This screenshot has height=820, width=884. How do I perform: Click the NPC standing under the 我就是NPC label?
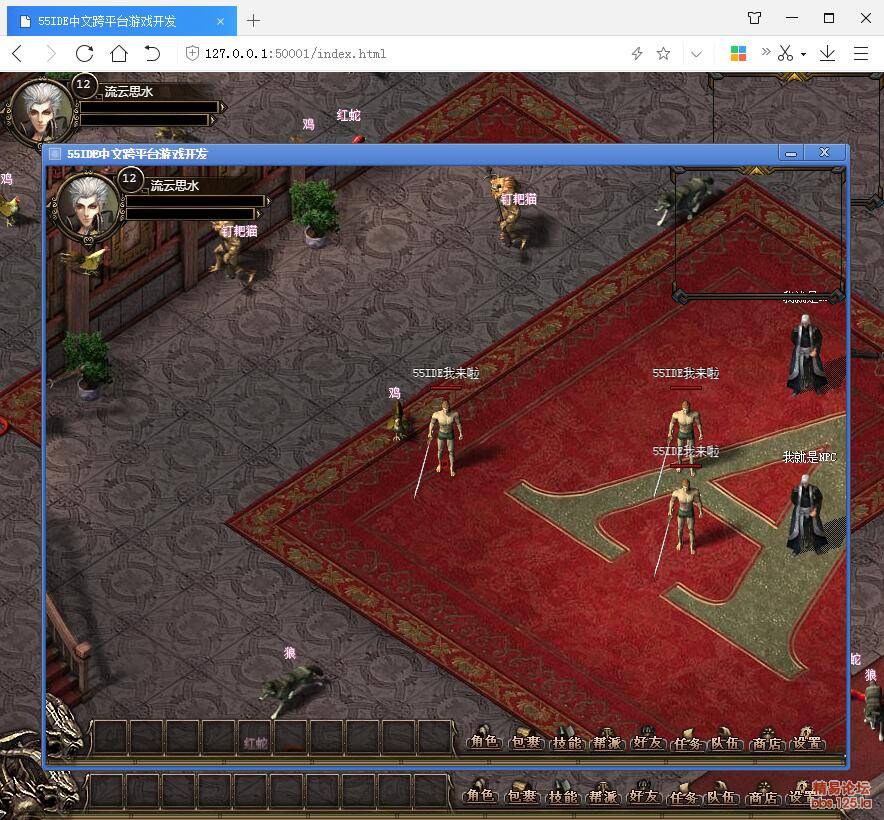(x=805, y=513)
